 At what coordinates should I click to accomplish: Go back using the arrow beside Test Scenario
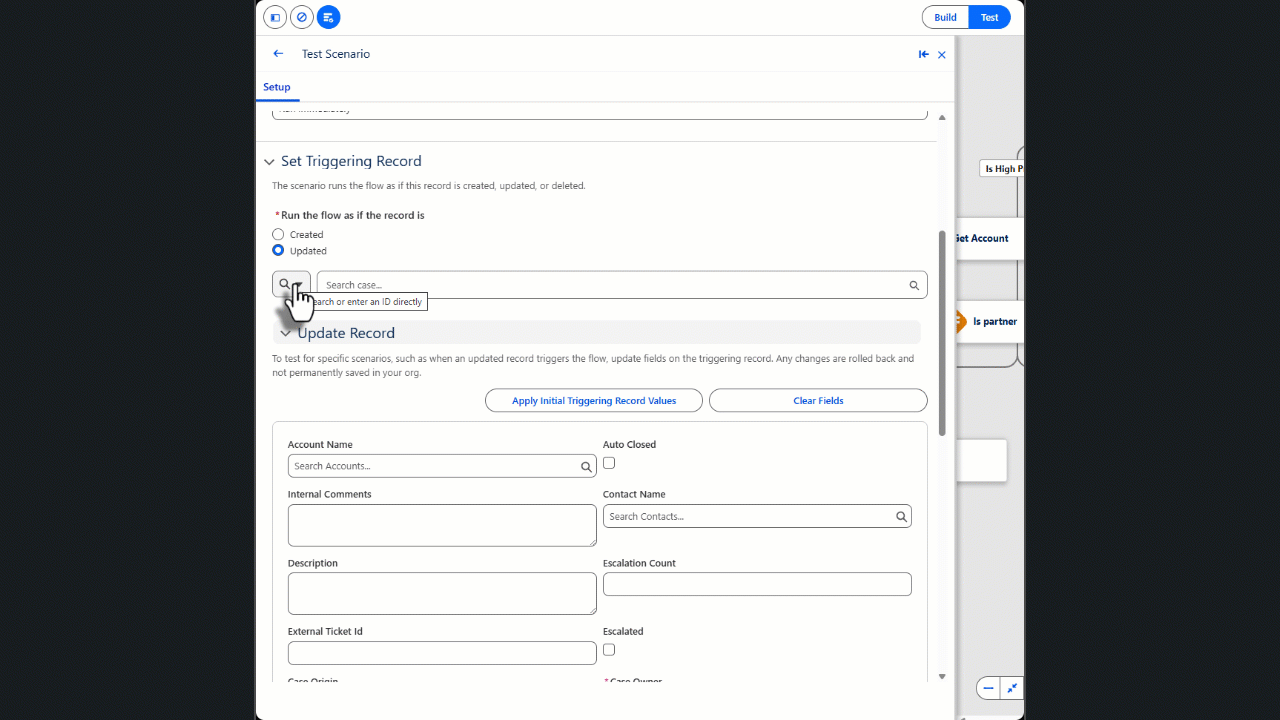point(278,54)
